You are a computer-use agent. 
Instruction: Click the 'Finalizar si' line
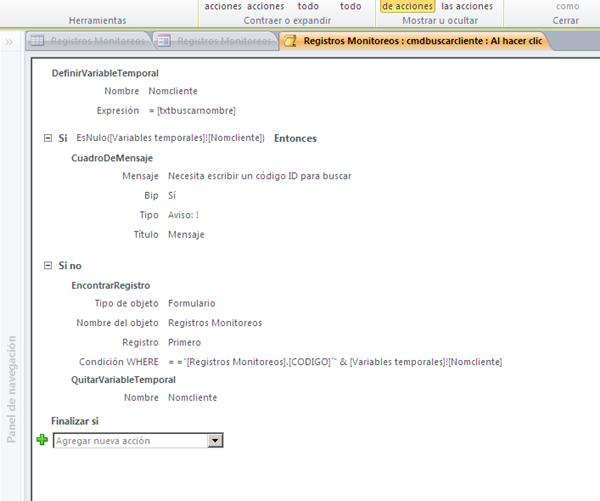point(75,421)
